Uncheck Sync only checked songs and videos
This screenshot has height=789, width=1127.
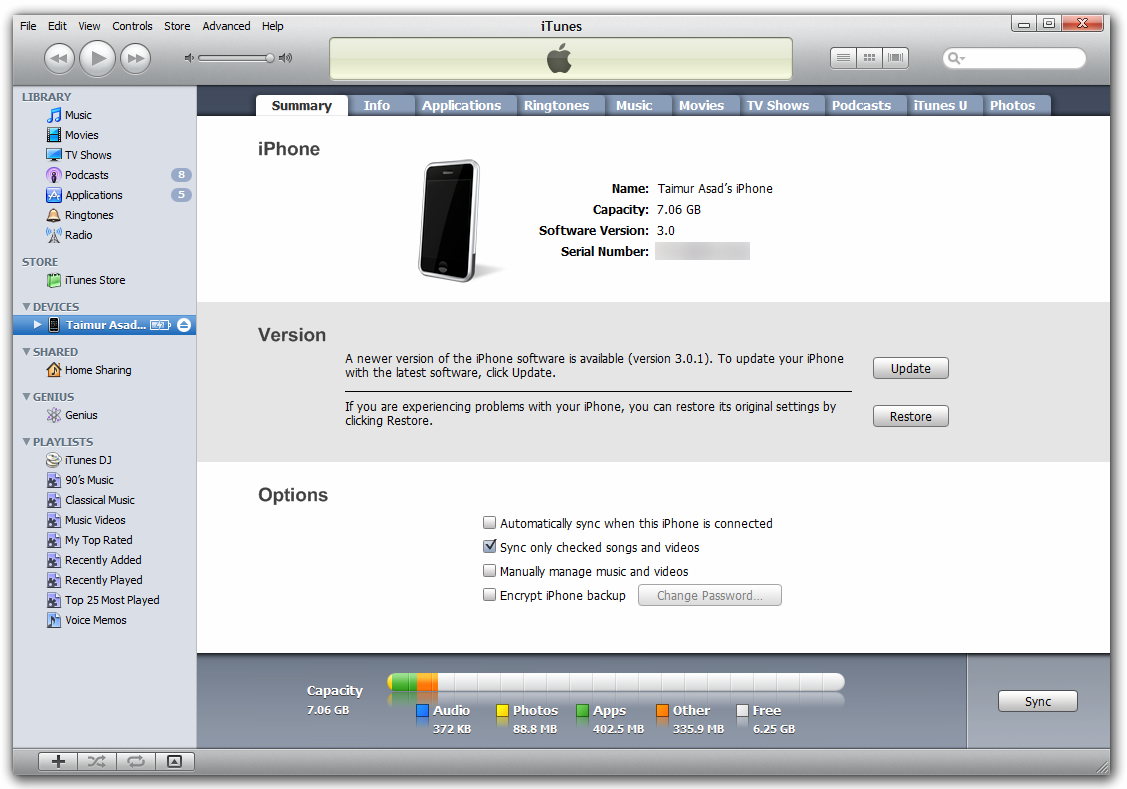489,547
